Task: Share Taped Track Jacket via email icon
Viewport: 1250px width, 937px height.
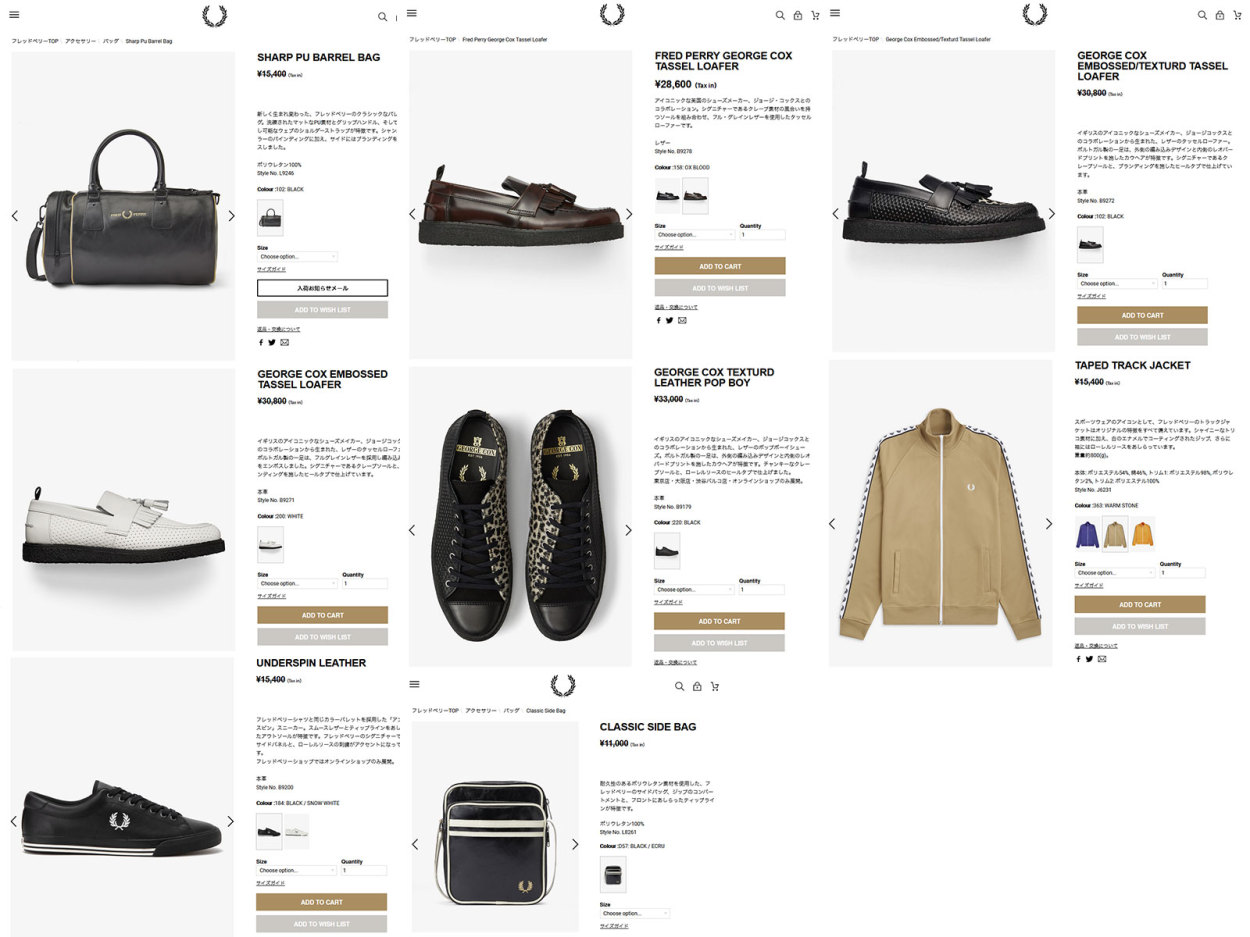Action: [1102, 659]
